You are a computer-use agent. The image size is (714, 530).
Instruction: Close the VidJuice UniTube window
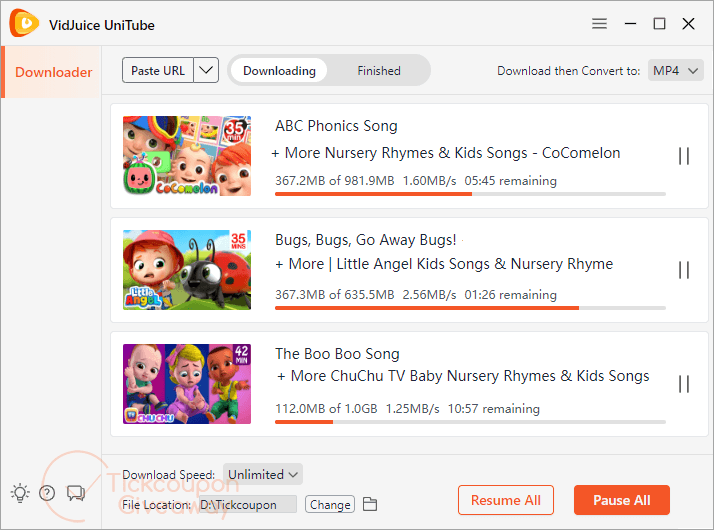[688, 23]
